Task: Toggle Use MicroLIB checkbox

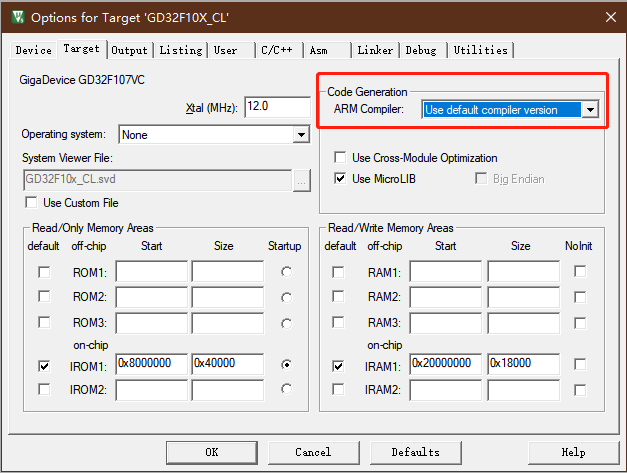Action: point(340,178)
